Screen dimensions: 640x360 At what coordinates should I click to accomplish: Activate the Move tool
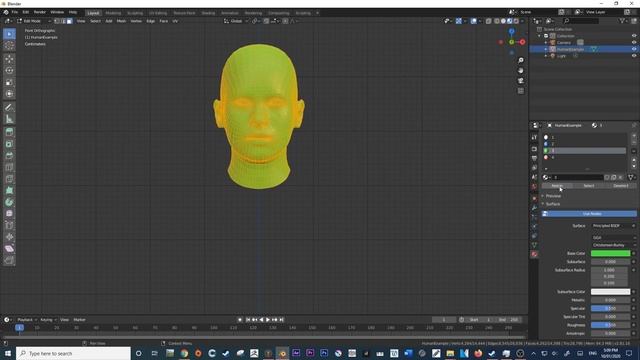[x=9, y=59]
